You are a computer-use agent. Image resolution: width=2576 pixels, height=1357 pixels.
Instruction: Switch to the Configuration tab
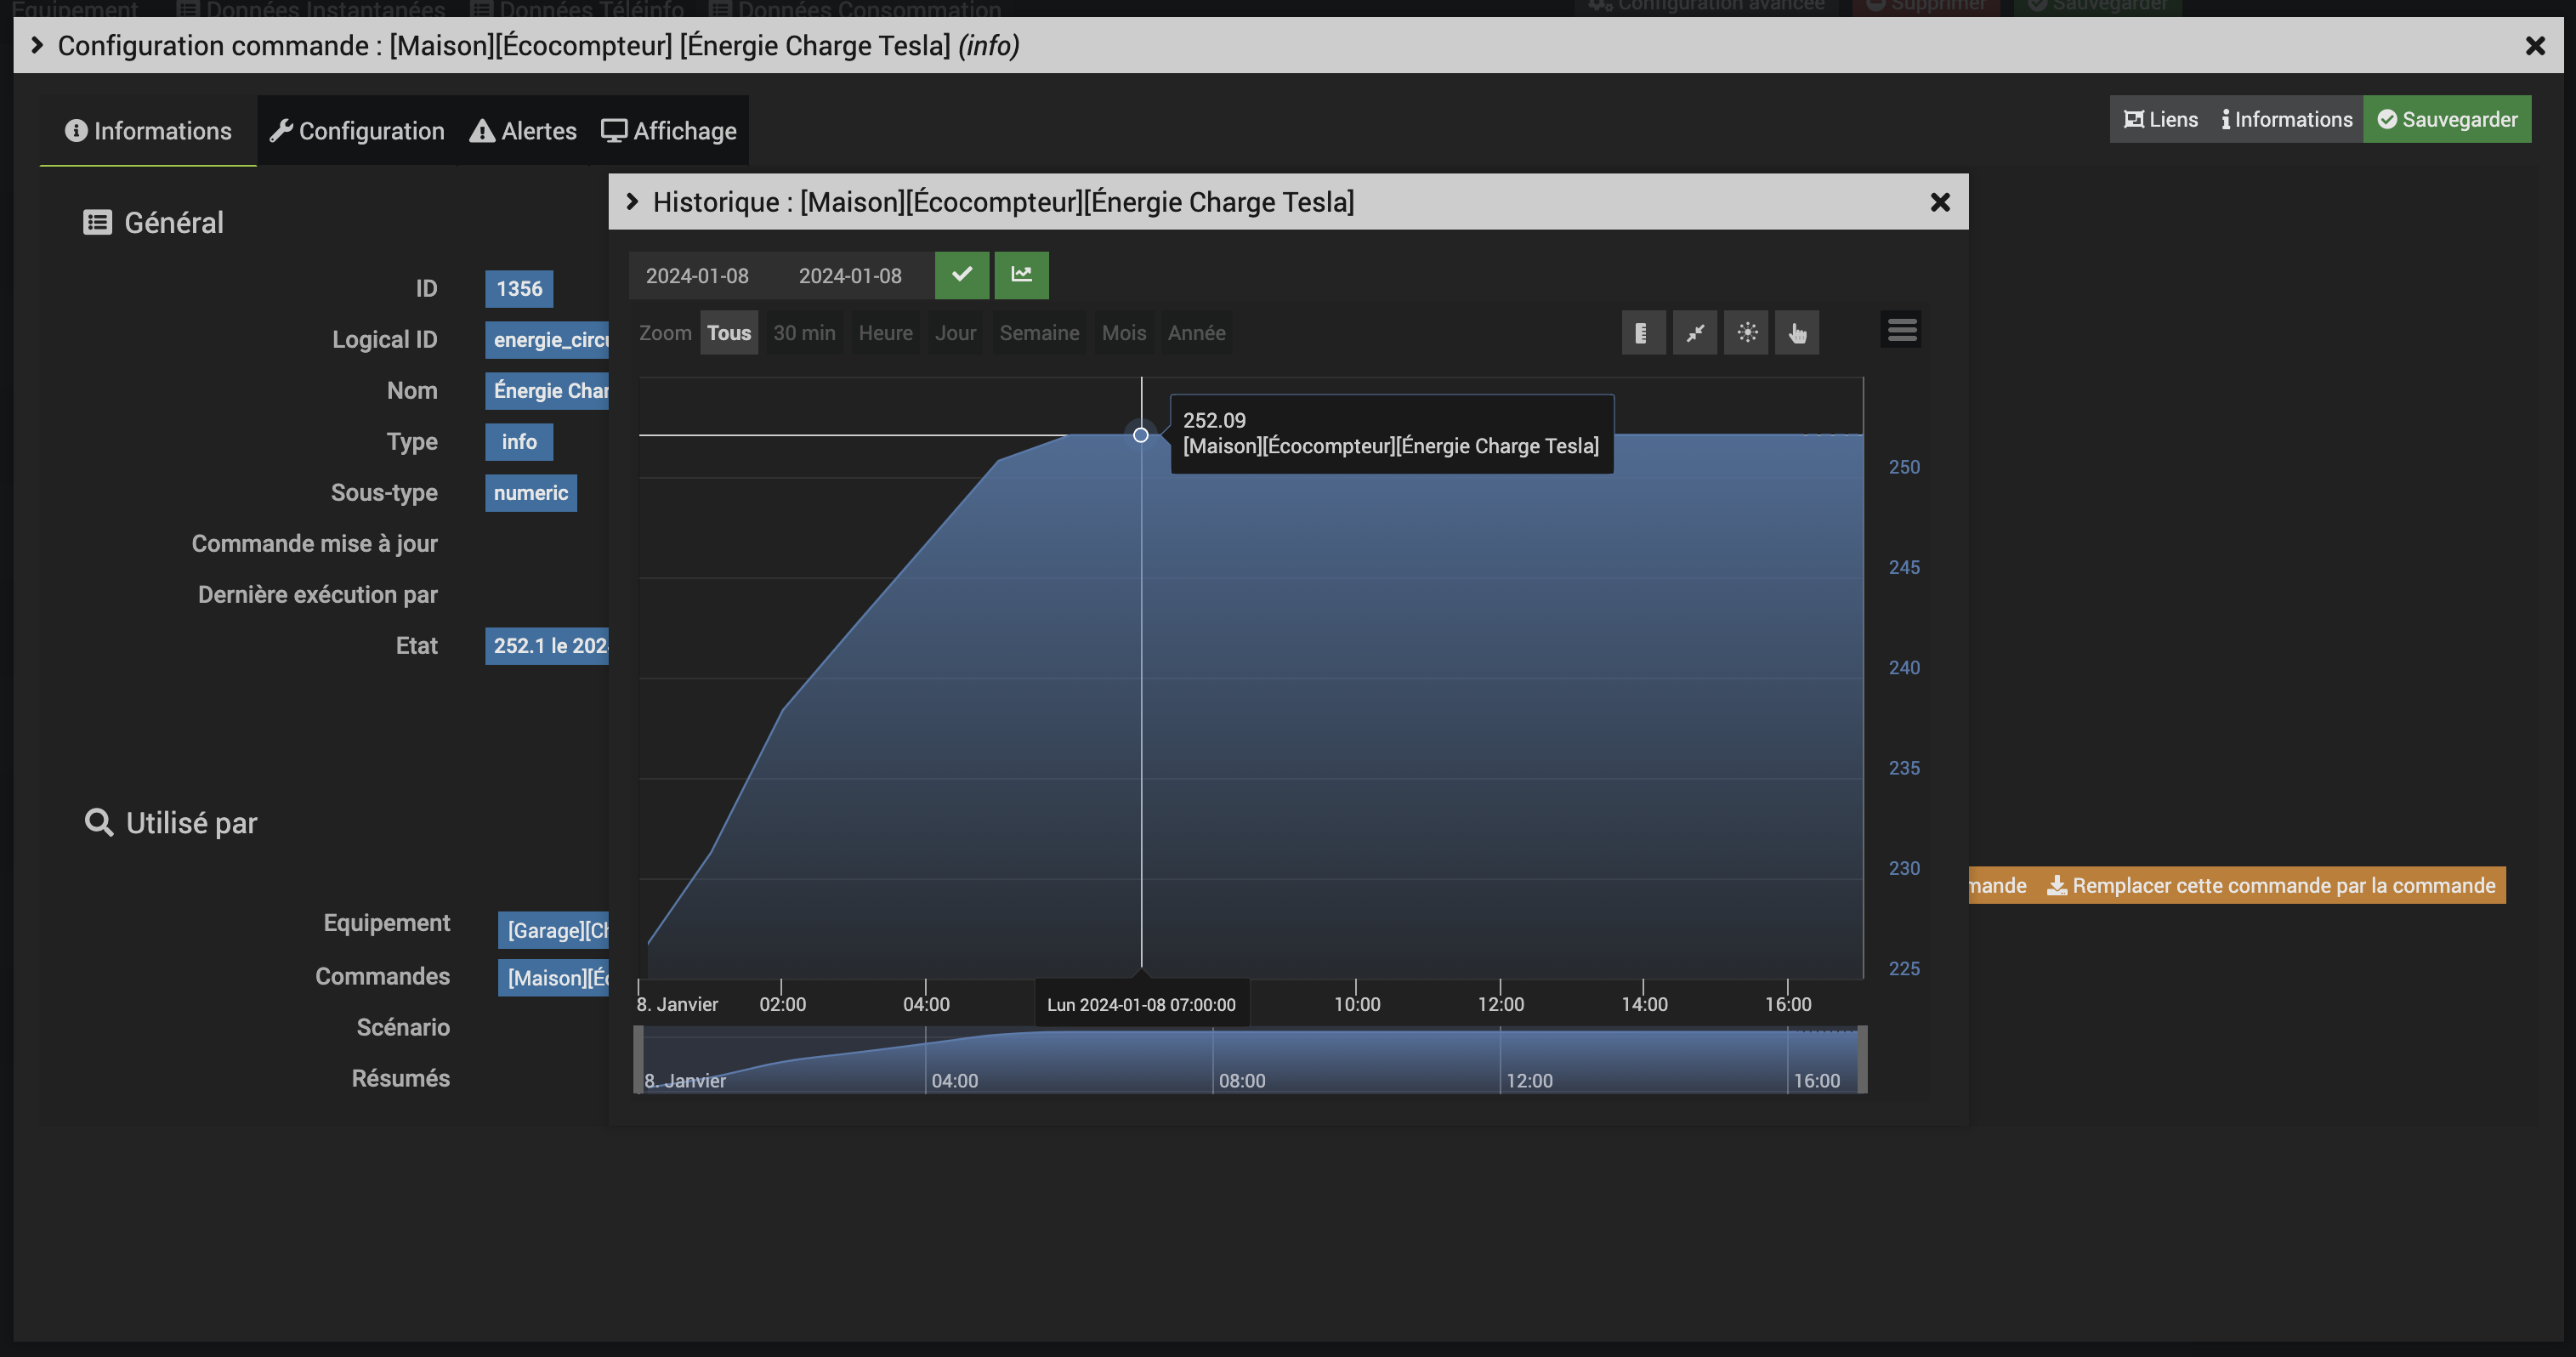tap(357, 131)
